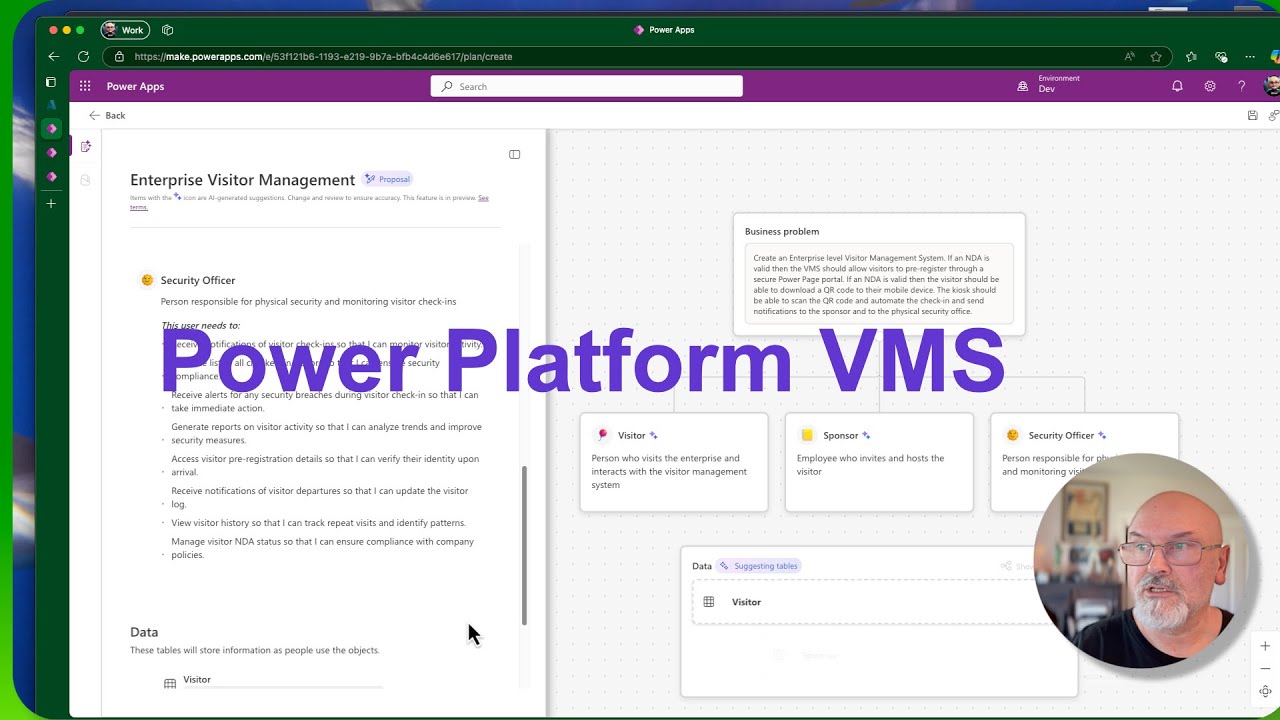Select the Sponsor persona card
This screenshot has width=1280, height=720.
pos(879,462)
